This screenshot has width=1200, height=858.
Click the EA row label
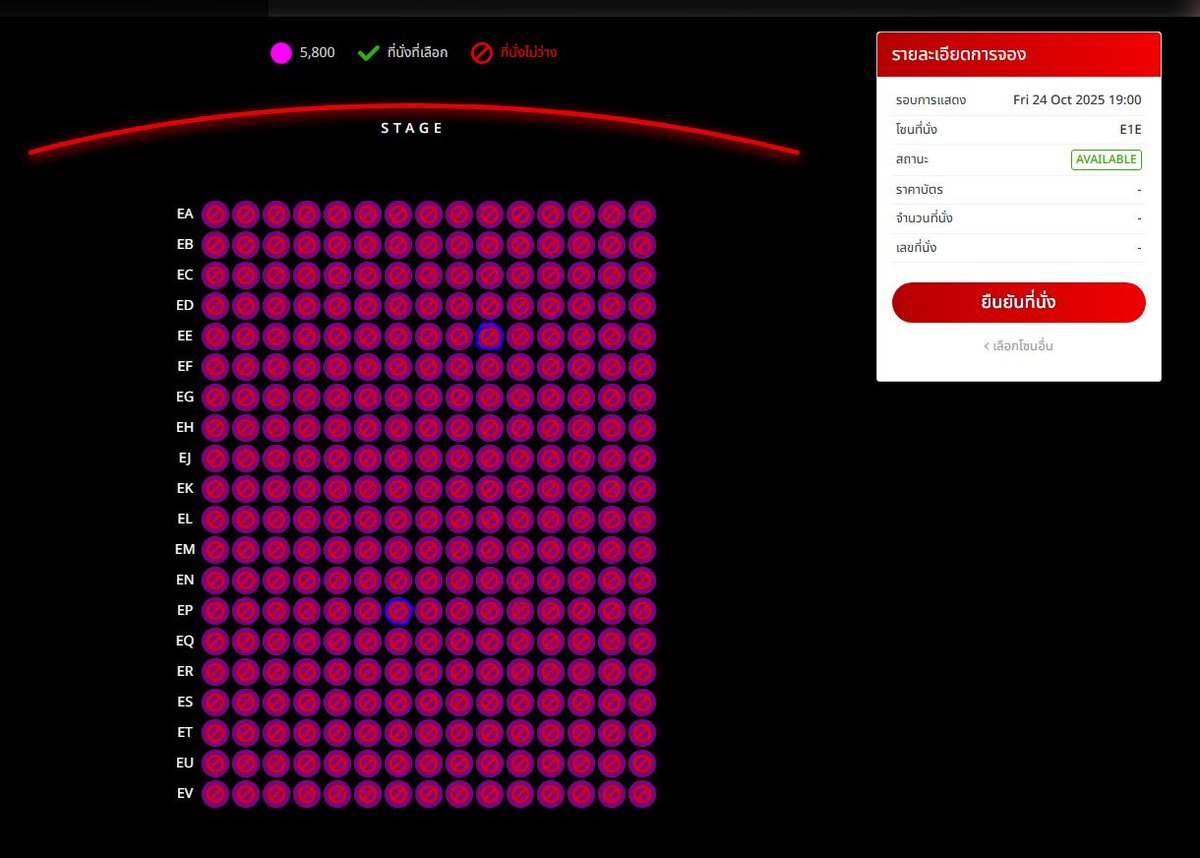(185, 214)
